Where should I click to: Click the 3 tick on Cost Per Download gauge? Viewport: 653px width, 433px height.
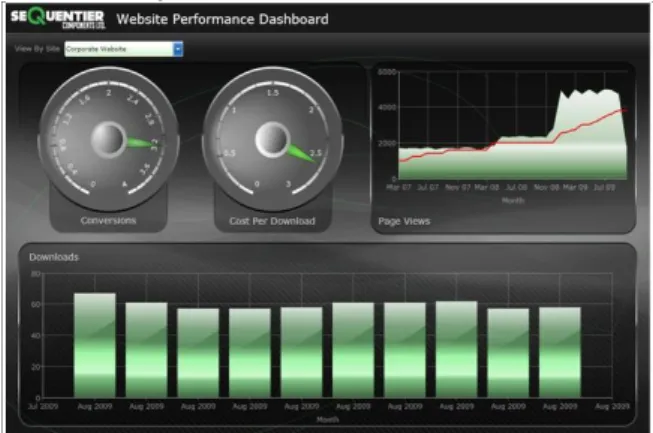pyautogui.click(x=288, y=184)
